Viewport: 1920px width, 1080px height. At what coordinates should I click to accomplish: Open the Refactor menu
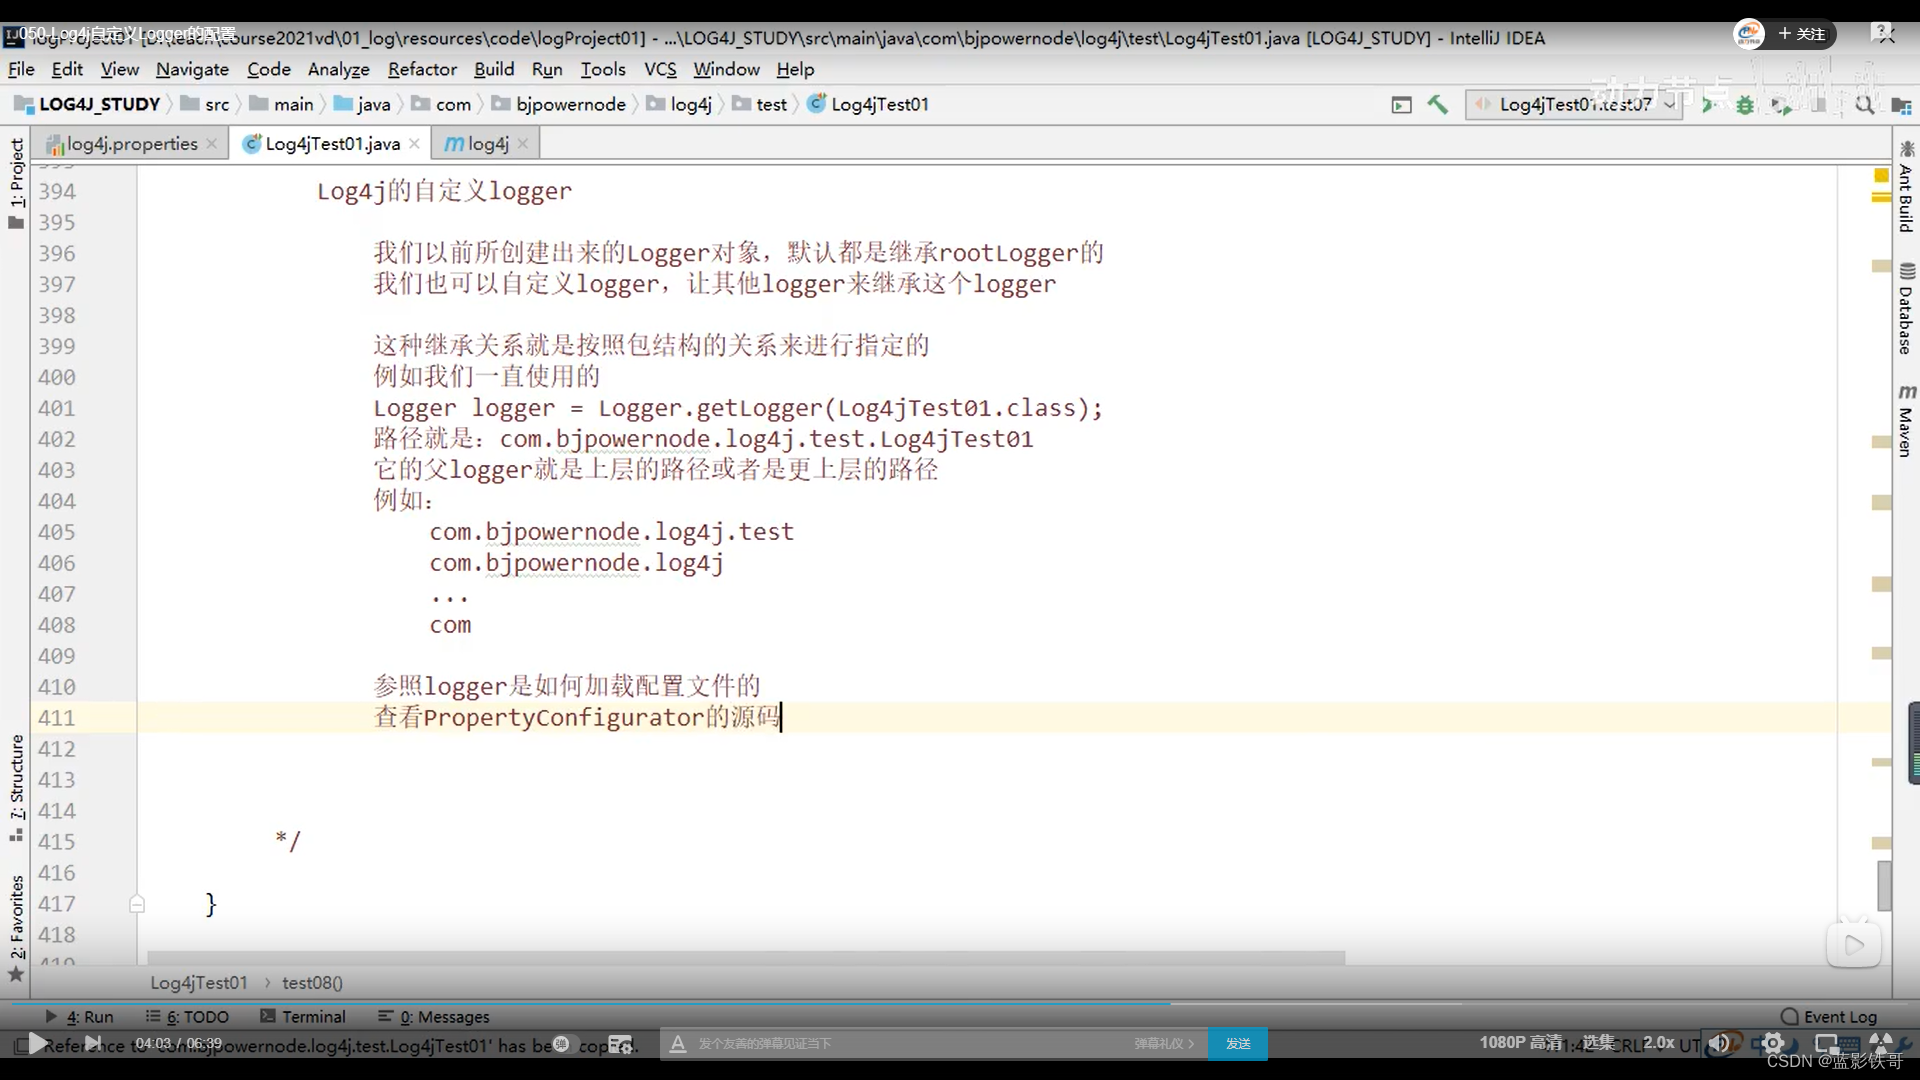422,69
